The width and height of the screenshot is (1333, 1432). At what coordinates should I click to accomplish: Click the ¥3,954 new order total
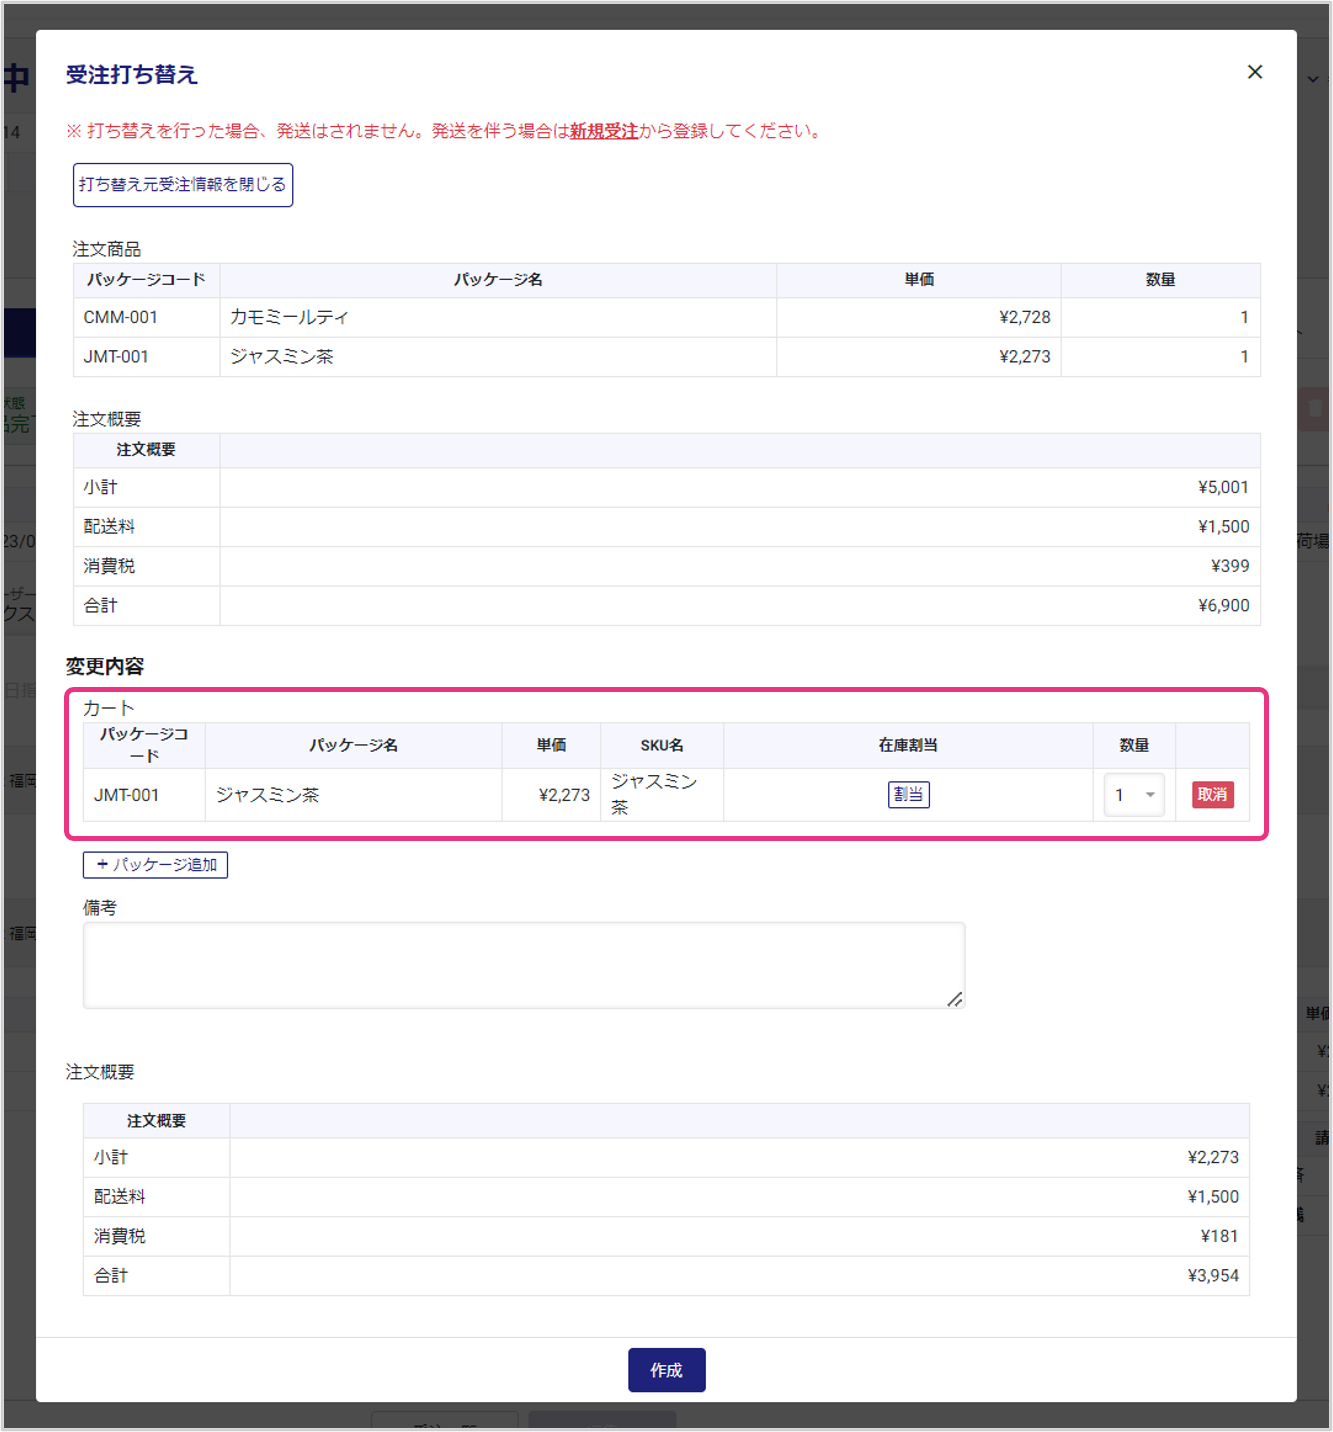(x=1212, y=1275)
